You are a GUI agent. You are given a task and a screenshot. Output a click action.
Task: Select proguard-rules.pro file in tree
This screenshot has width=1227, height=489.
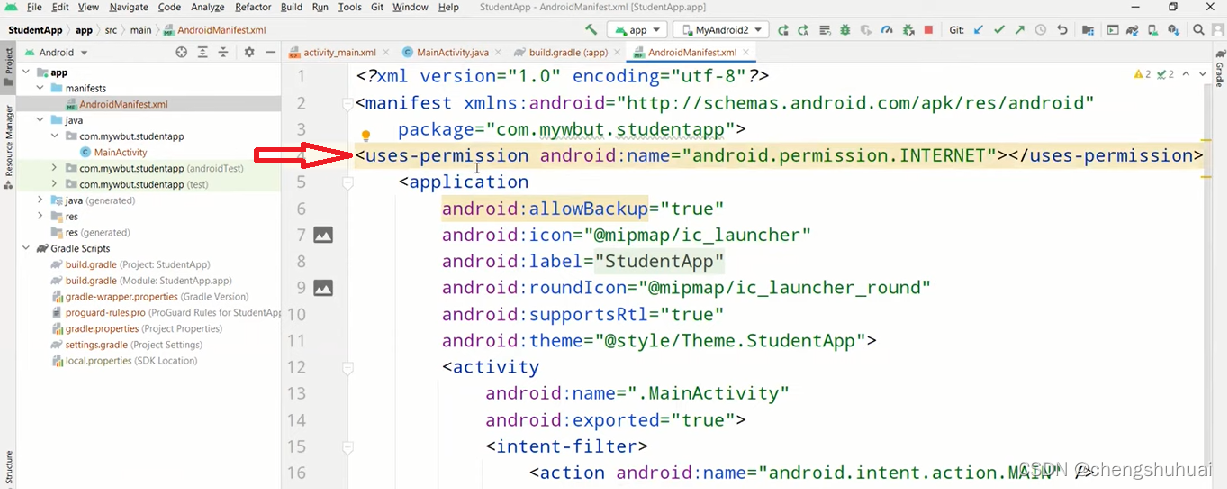(165, 312)
